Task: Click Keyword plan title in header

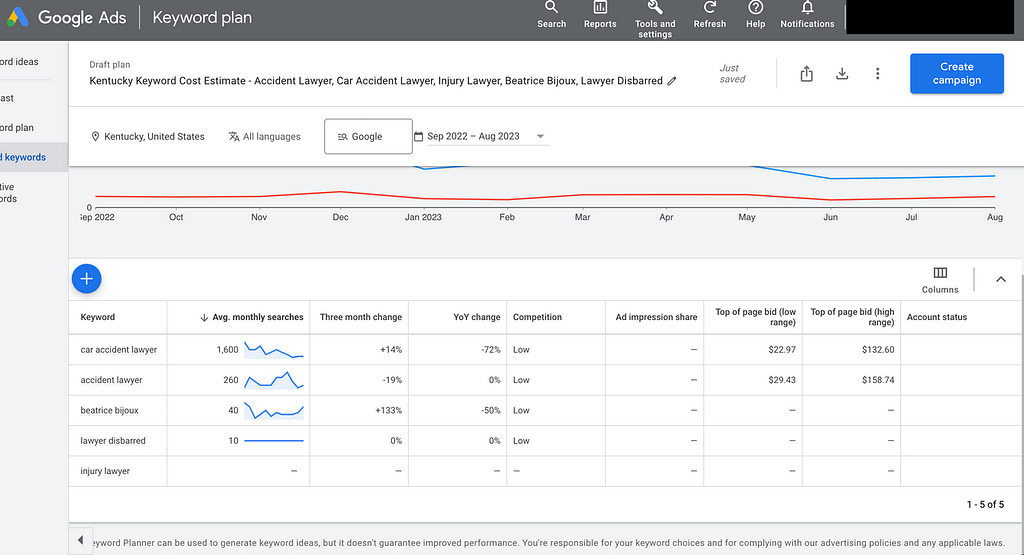Action: tap(202, 18)
